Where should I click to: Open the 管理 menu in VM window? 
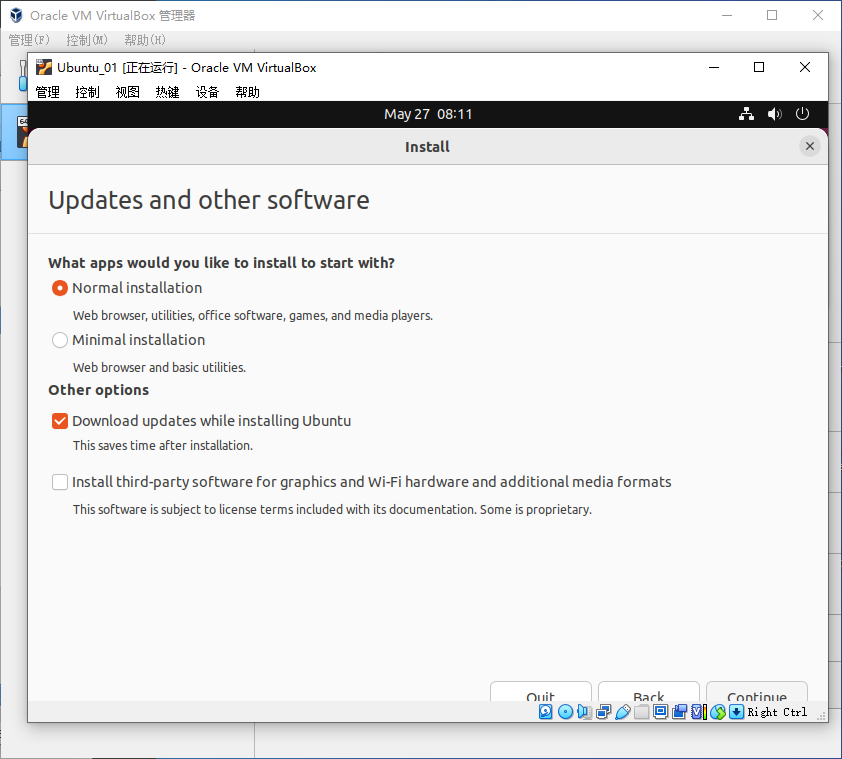coord(47,92)
